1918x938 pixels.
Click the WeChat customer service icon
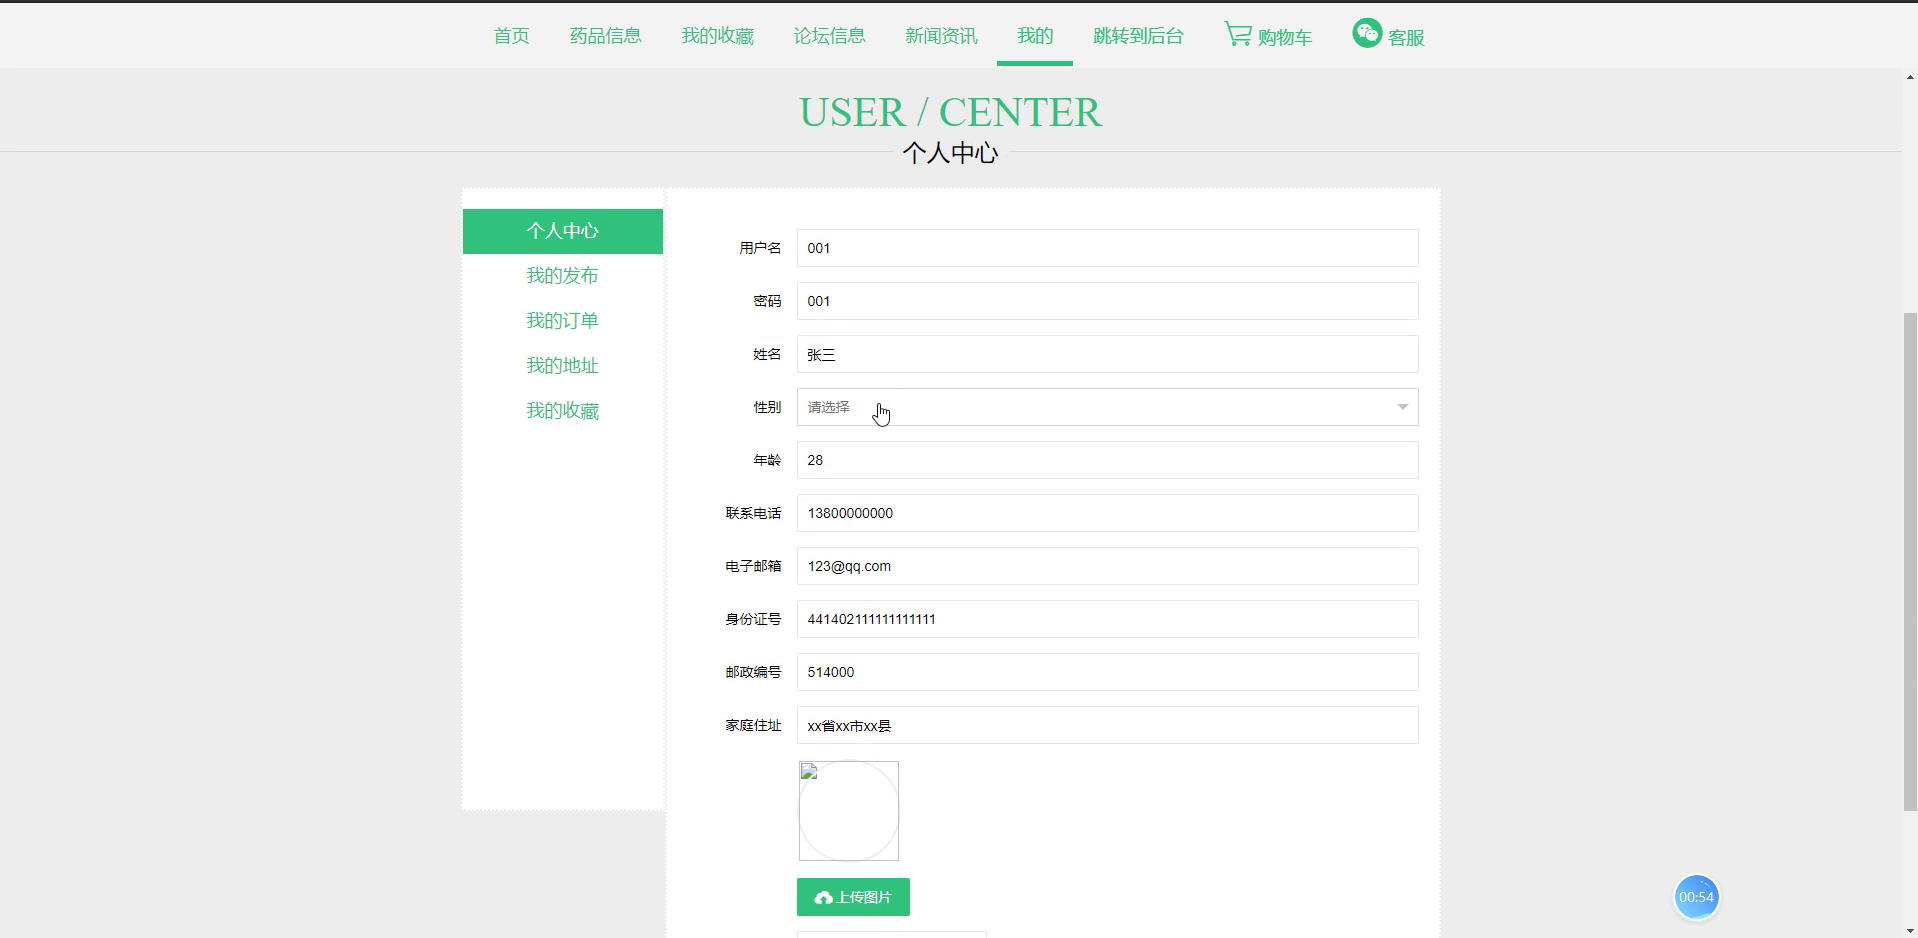pos(1367,33)
